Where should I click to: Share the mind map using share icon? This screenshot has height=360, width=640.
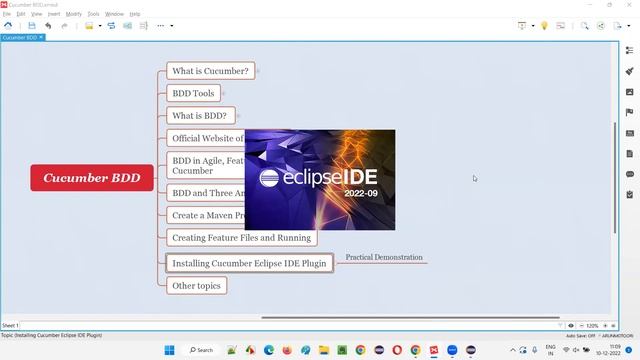pos(601,26)
